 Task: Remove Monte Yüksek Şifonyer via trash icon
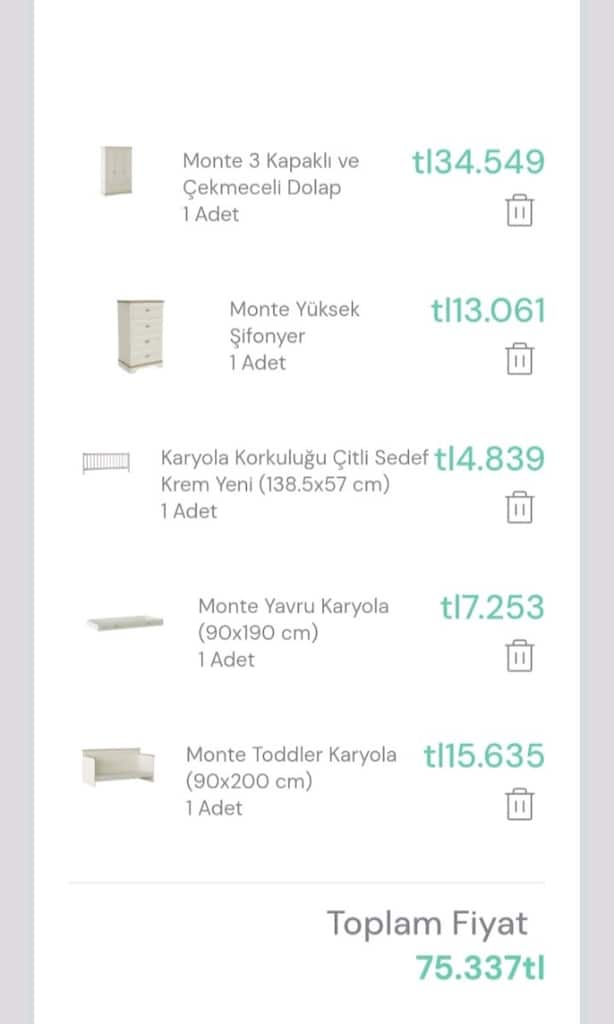pos(519,359)
